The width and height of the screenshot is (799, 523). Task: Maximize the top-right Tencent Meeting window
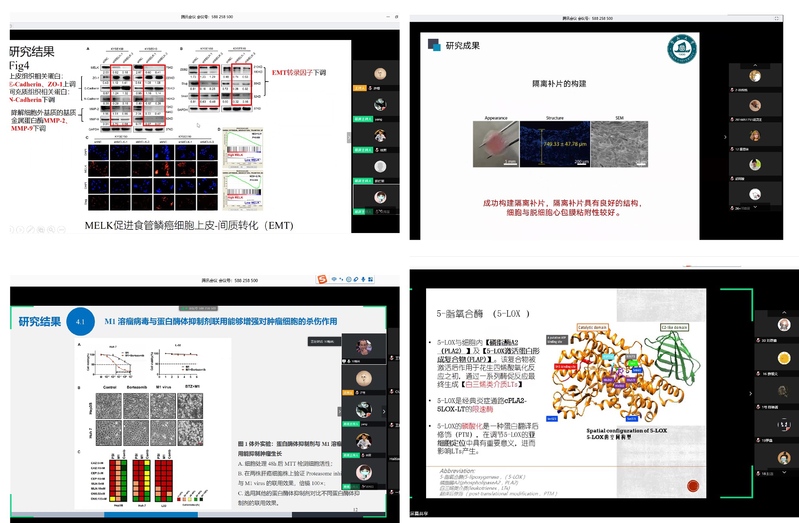tap(777, 18)
